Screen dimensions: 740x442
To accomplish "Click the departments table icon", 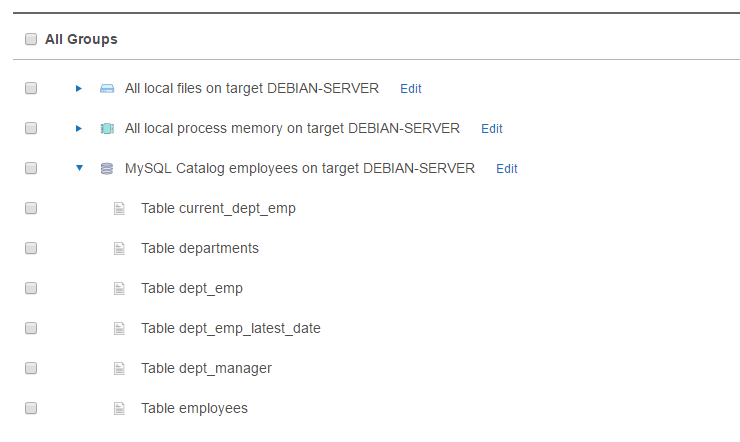I will point(120,249).
